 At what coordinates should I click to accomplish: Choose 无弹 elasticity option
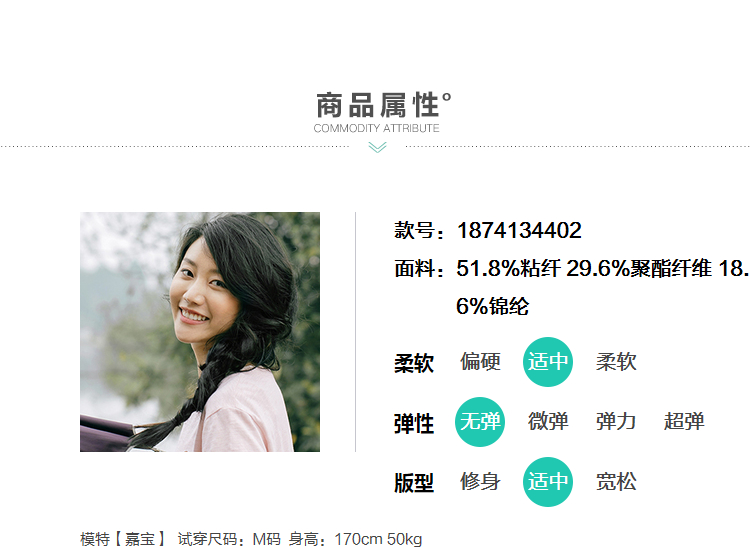coord(480,422)
